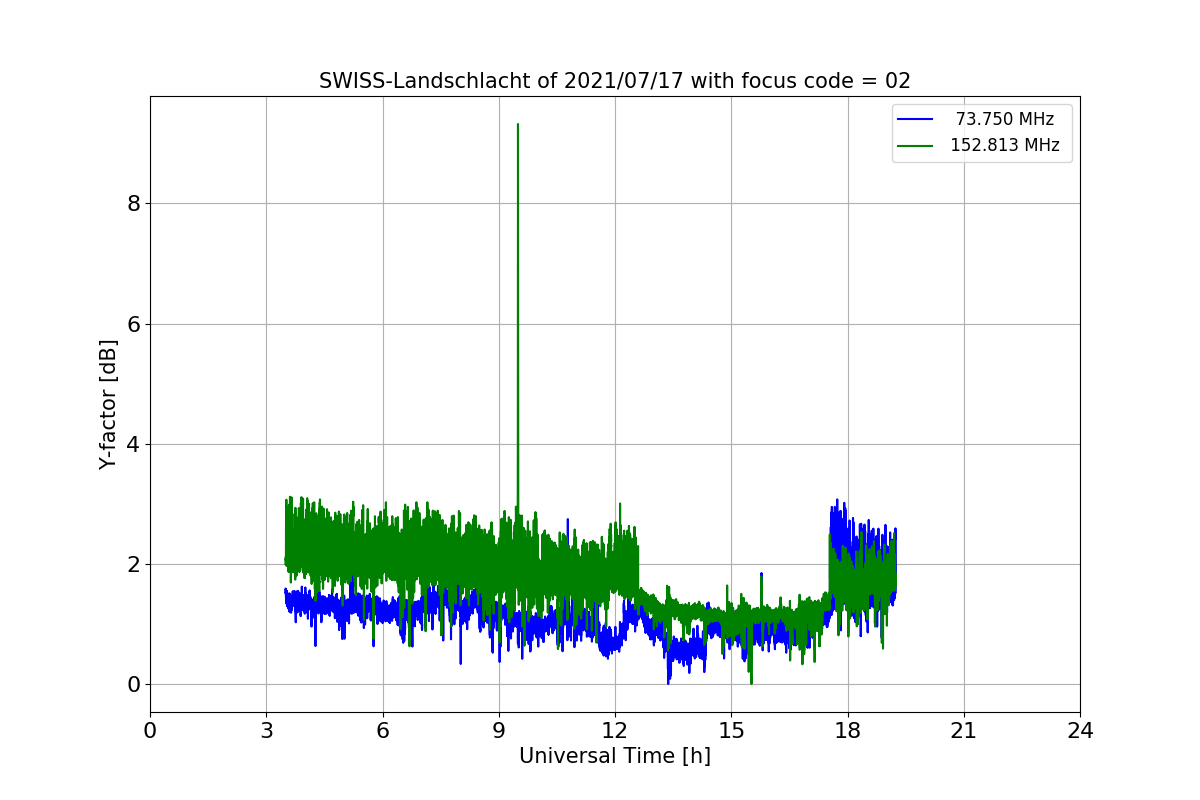Click x-axis tick label '15'

tap(731, 731)
